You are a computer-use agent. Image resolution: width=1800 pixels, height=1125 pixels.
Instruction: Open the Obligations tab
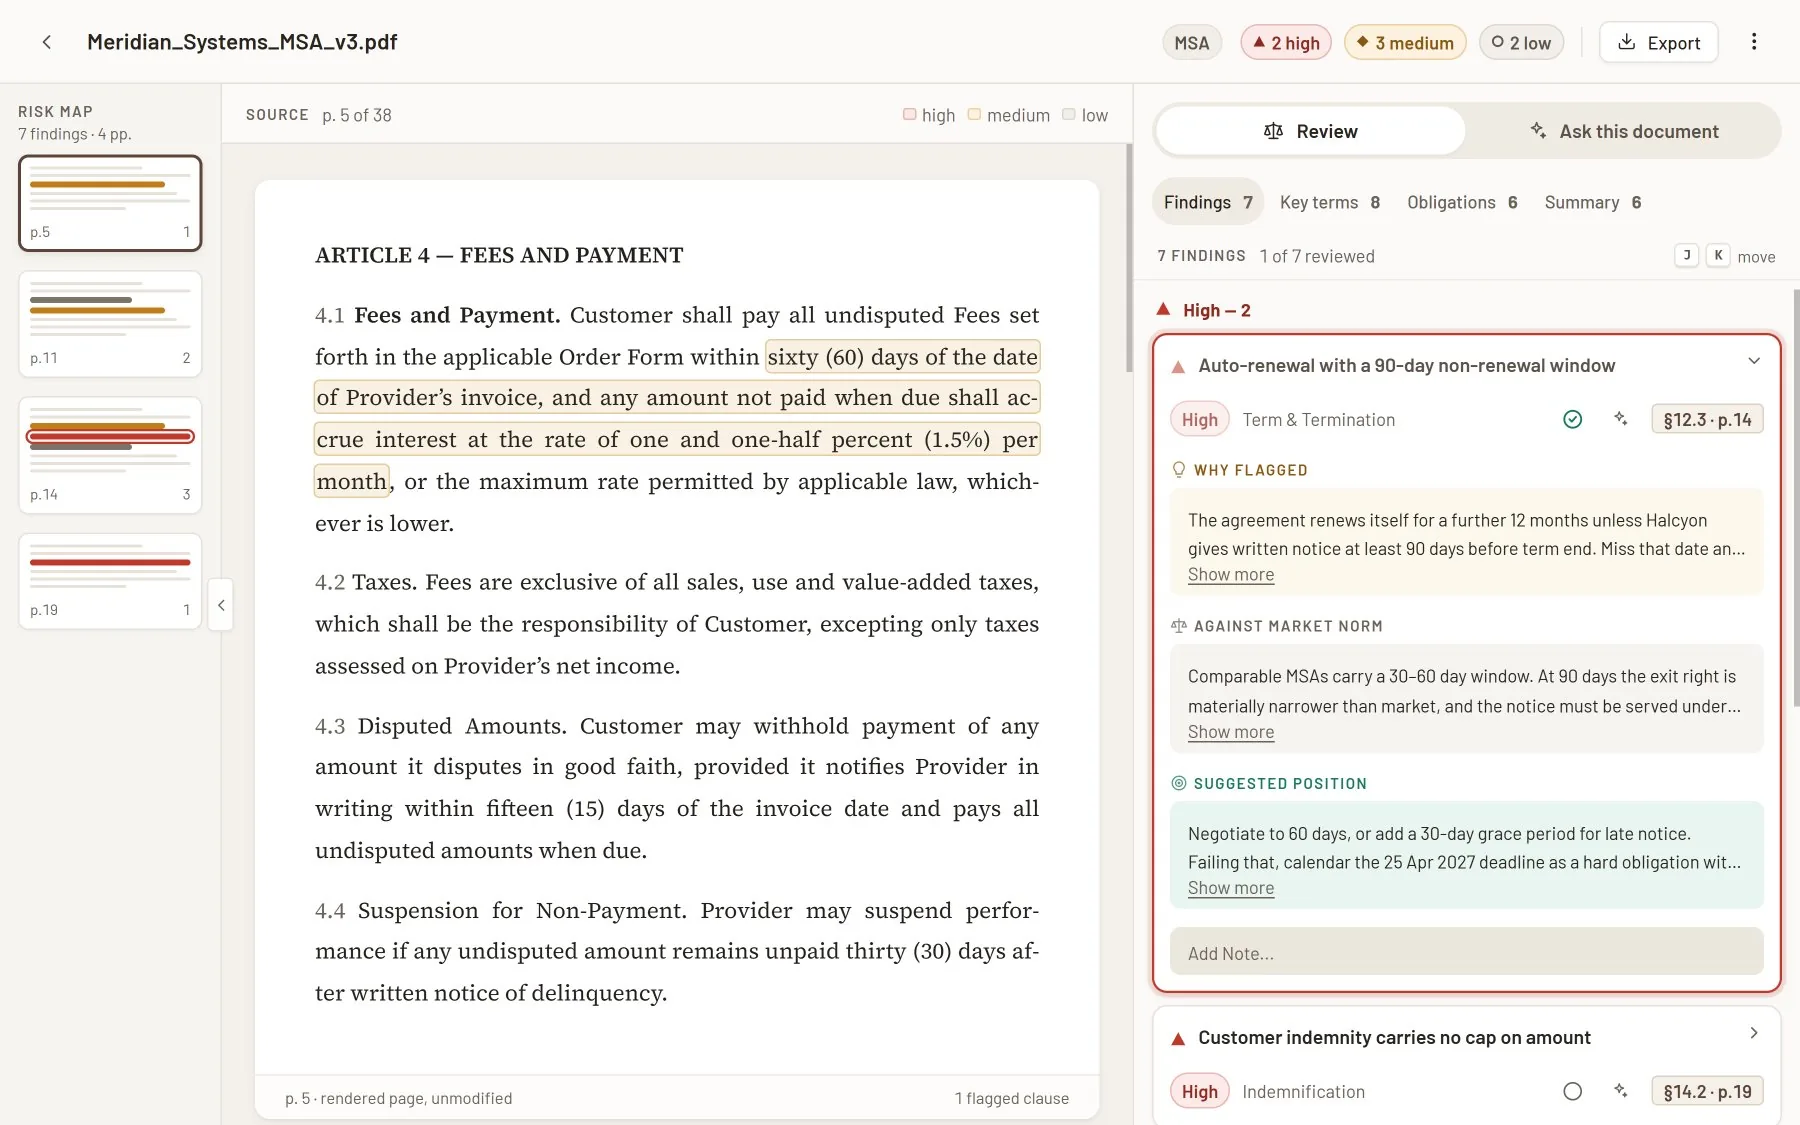click(x=1462, y=202)
